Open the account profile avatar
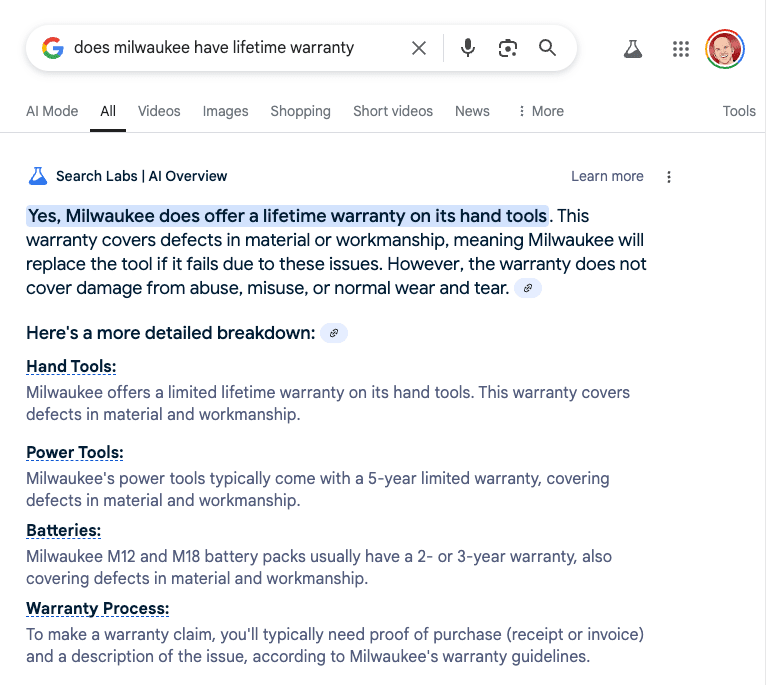Viewport: 766px width, 685px height. [724, 49]
